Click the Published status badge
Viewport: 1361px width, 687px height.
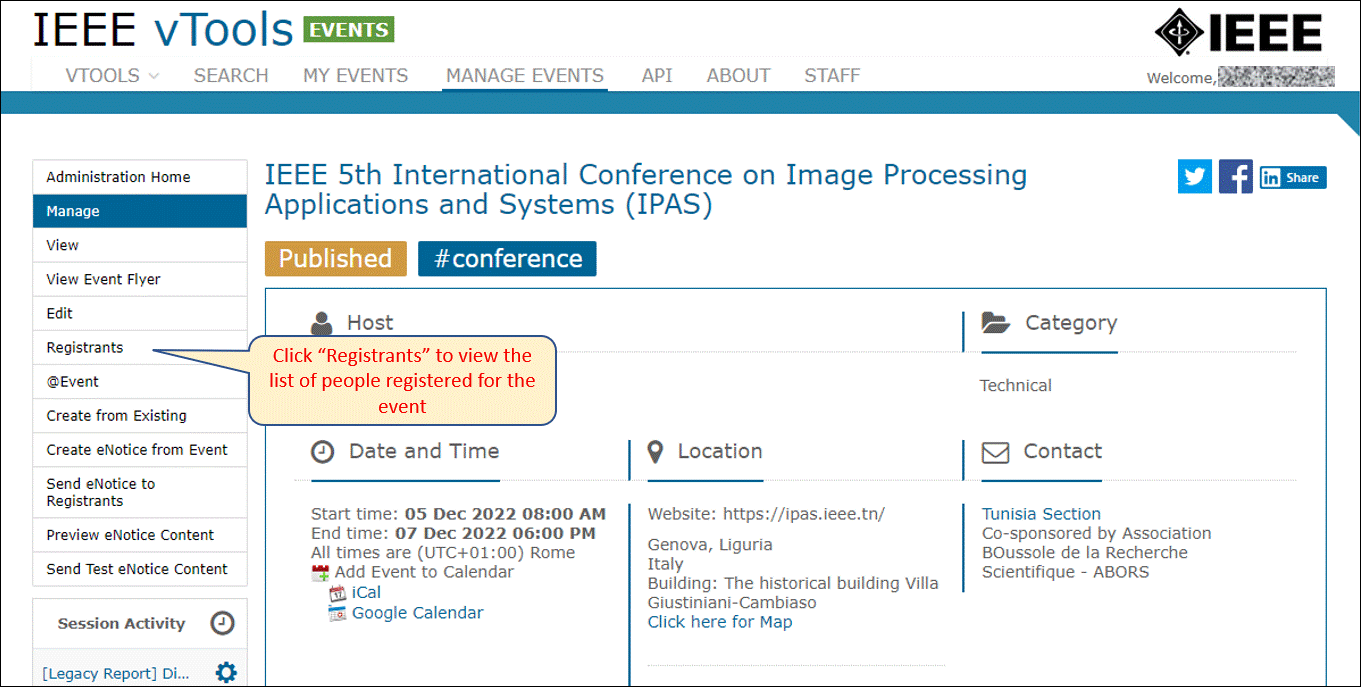click(x=336, y=258)
